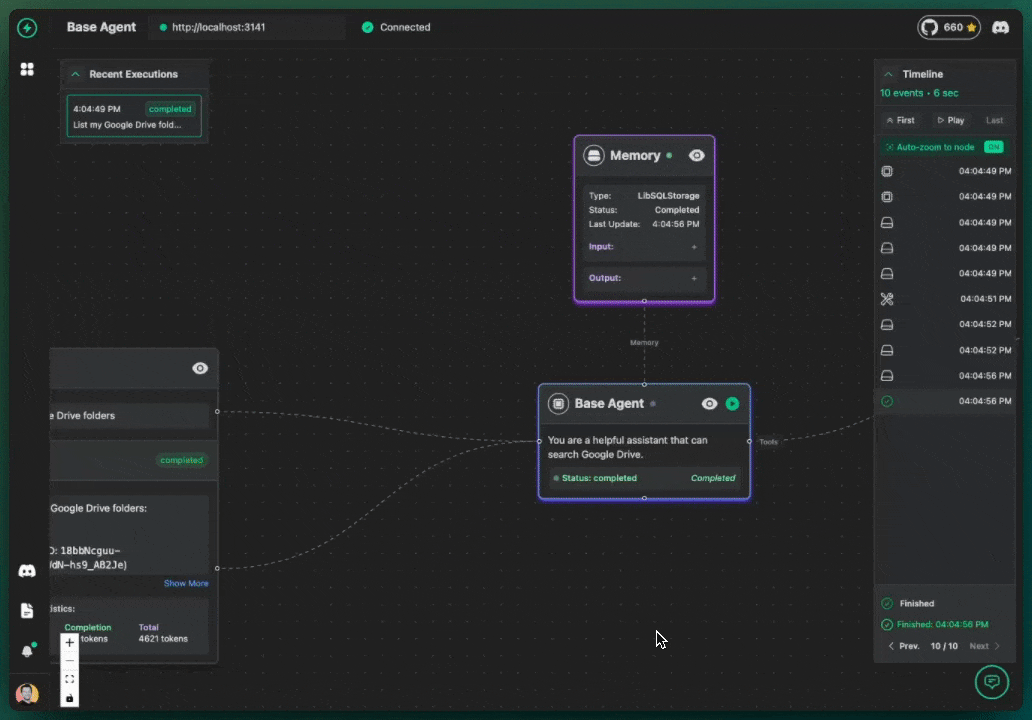The width and height of the screenshot is (1032, 720).
Task: Click the green Connected check icon
Action: (367, 27)
